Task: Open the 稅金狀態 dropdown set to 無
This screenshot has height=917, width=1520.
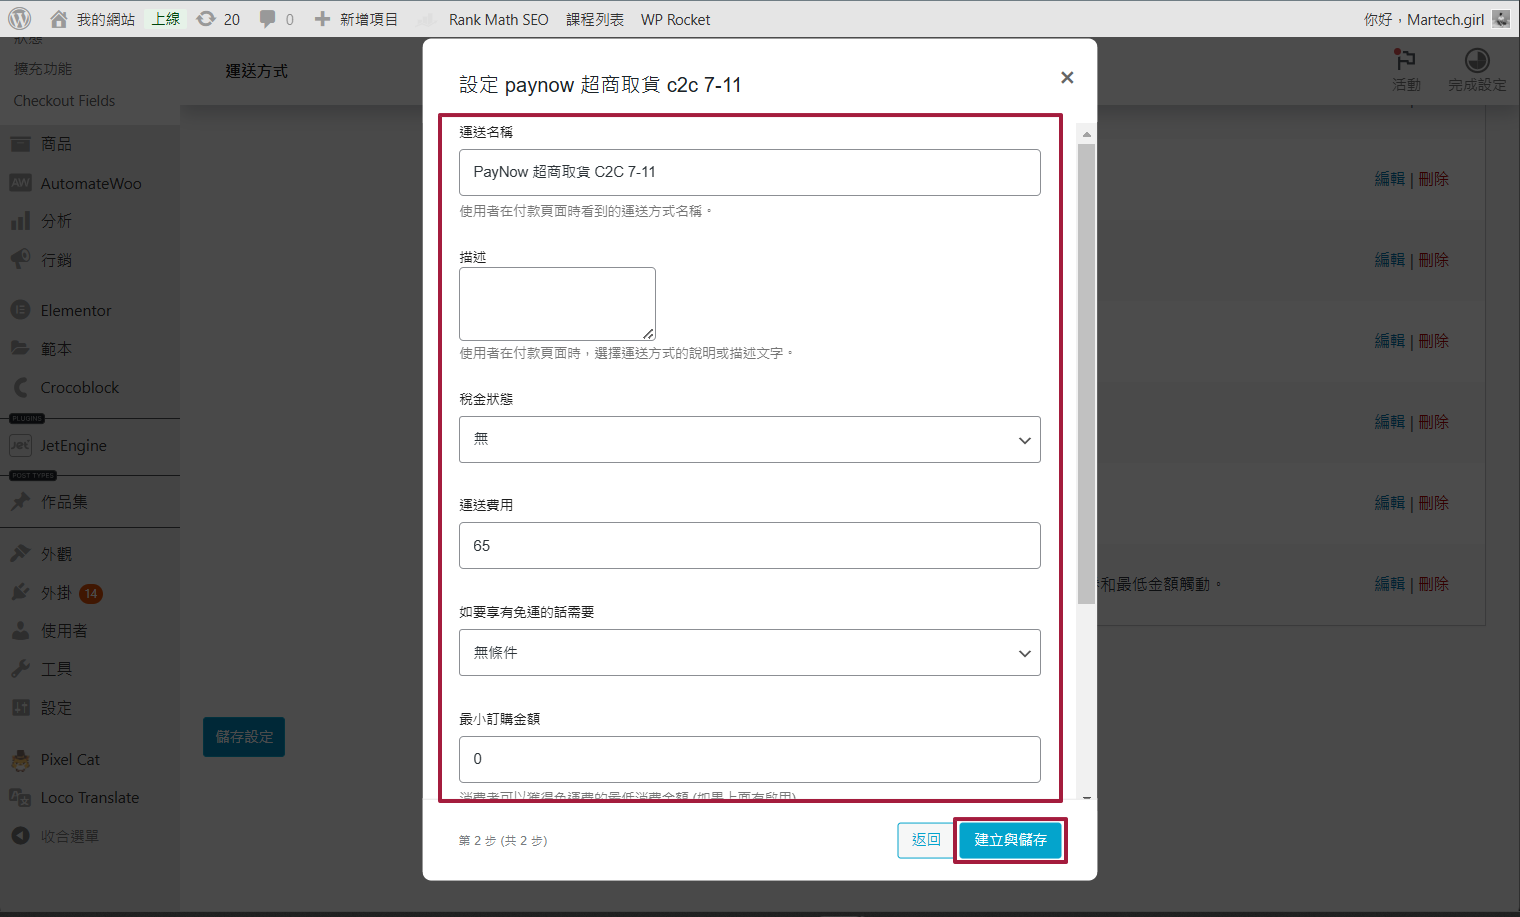Action: click(x=749, y=439)
